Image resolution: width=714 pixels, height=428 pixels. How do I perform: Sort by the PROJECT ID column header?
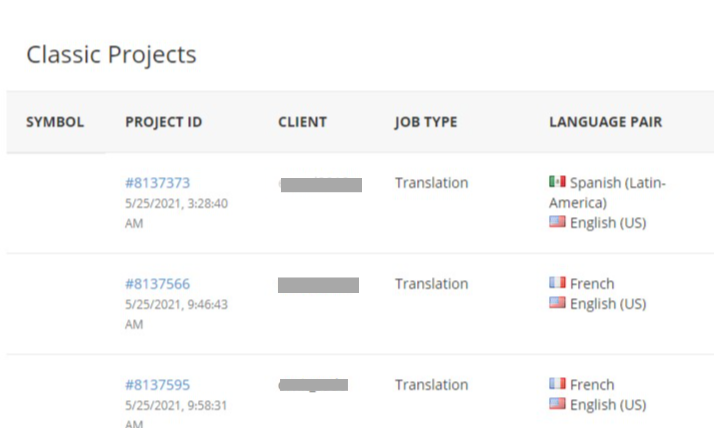163,122
